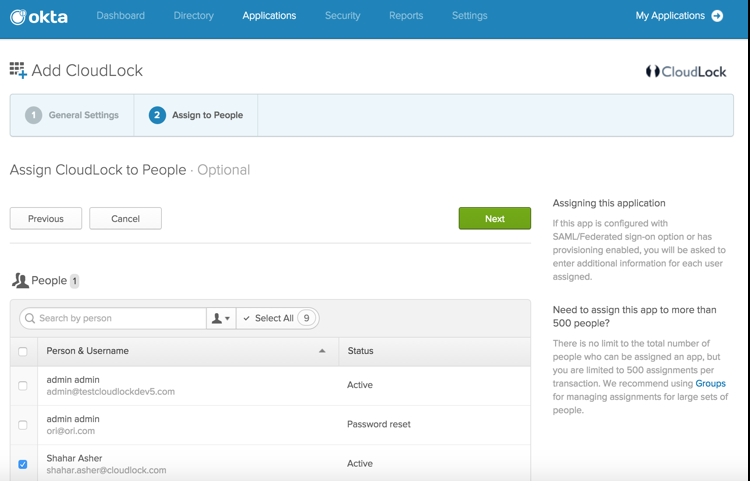Click the Okta logo
This screenshot has height=481, width=750.
pos(39,17)
